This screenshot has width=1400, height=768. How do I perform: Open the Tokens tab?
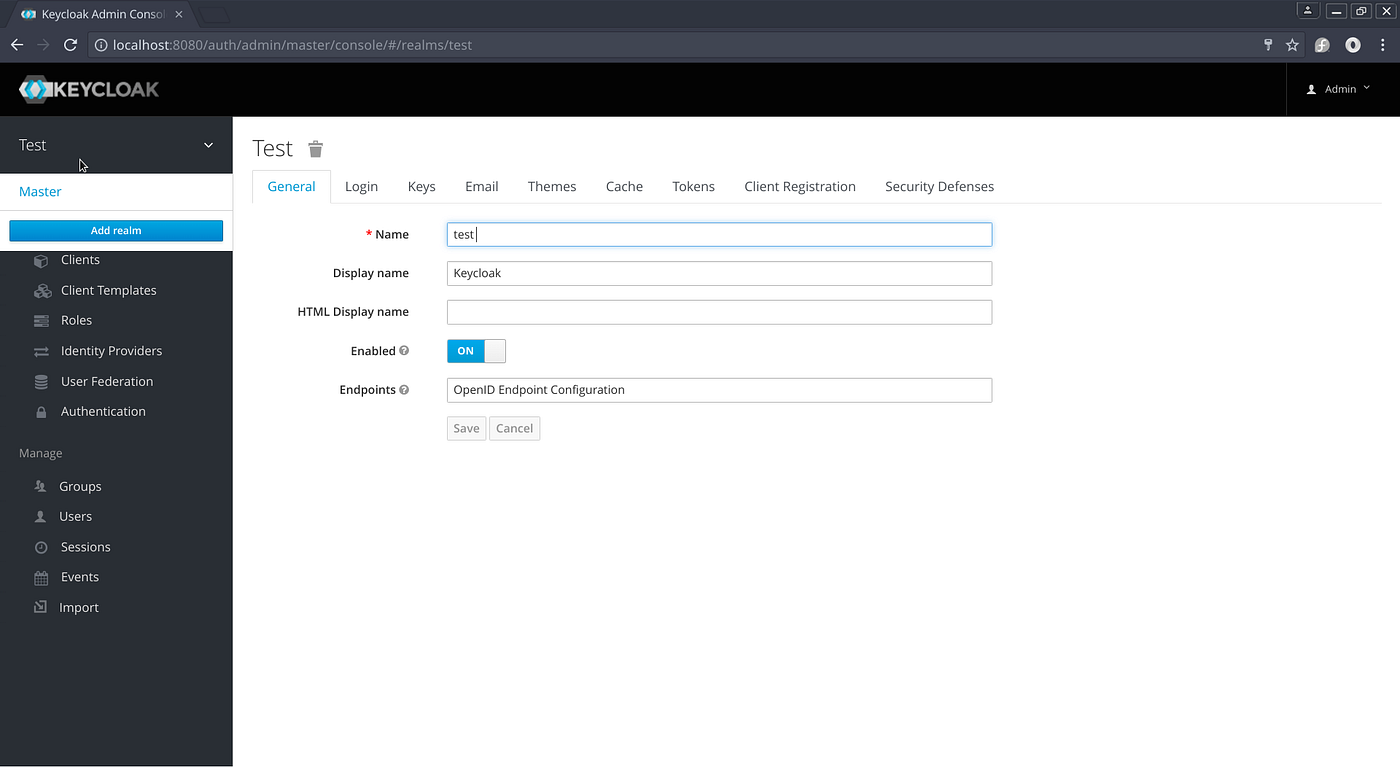(693, 186)
